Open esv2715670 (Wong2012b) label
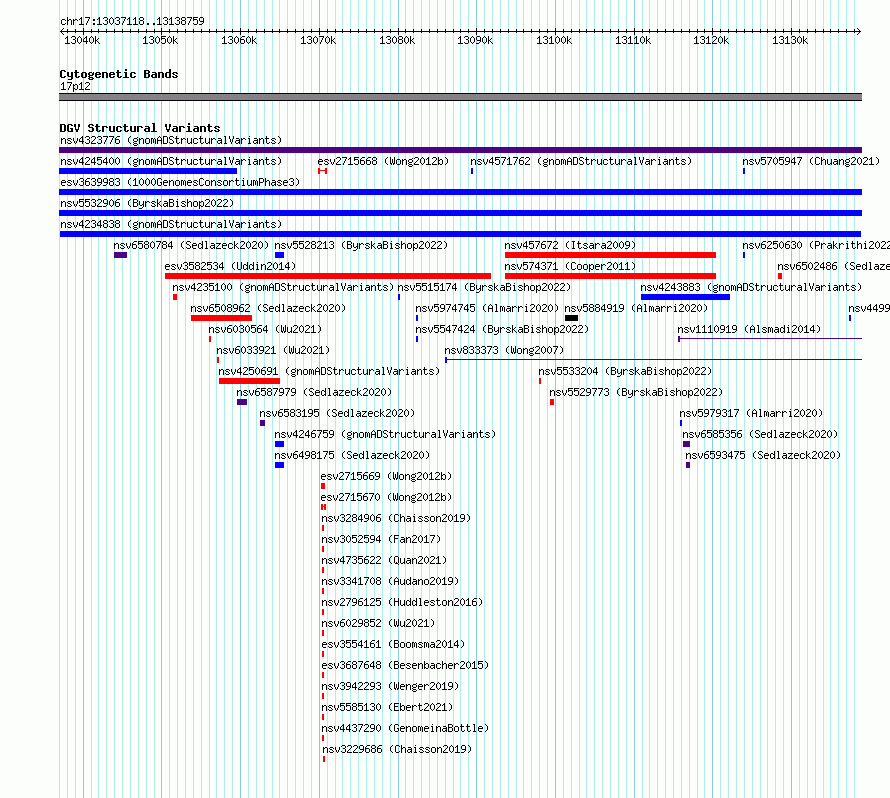 (x=386, y=497)
